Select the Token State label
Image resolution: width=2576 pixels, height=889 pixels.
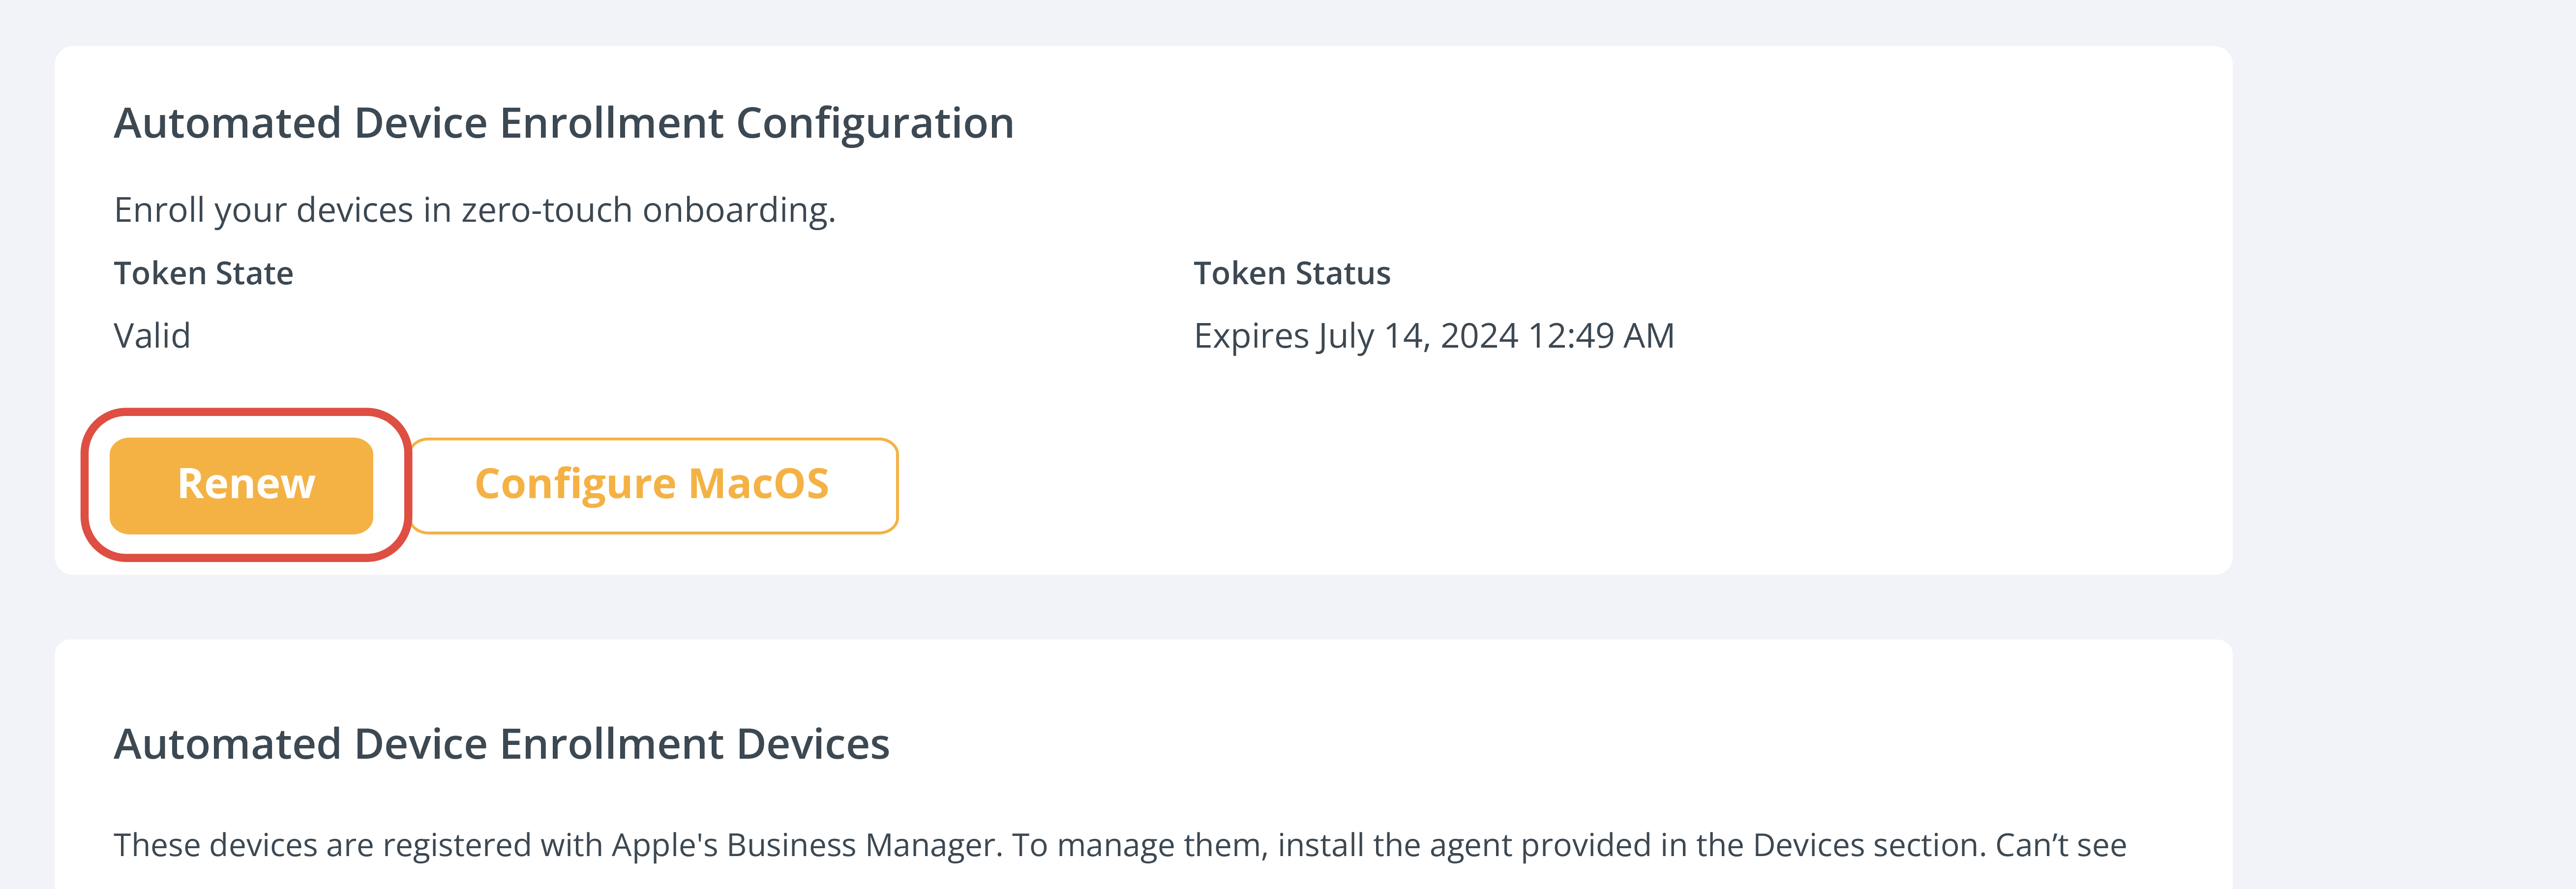pos(203,273)
